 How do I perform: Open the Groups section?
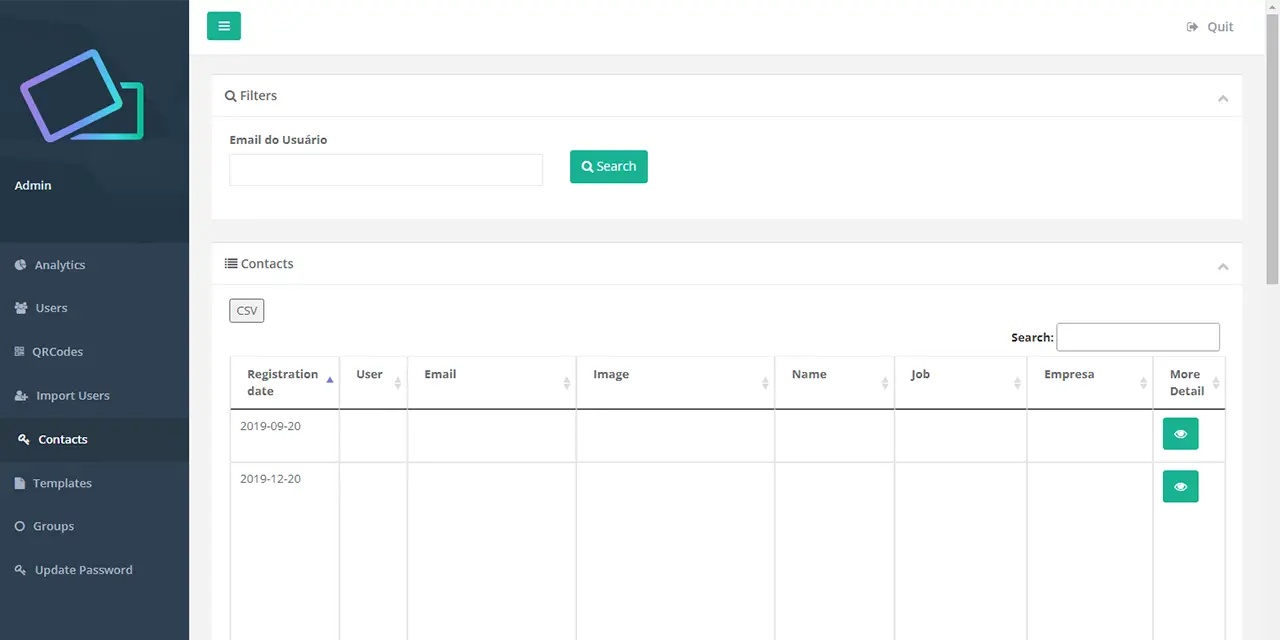click(53, 526)
